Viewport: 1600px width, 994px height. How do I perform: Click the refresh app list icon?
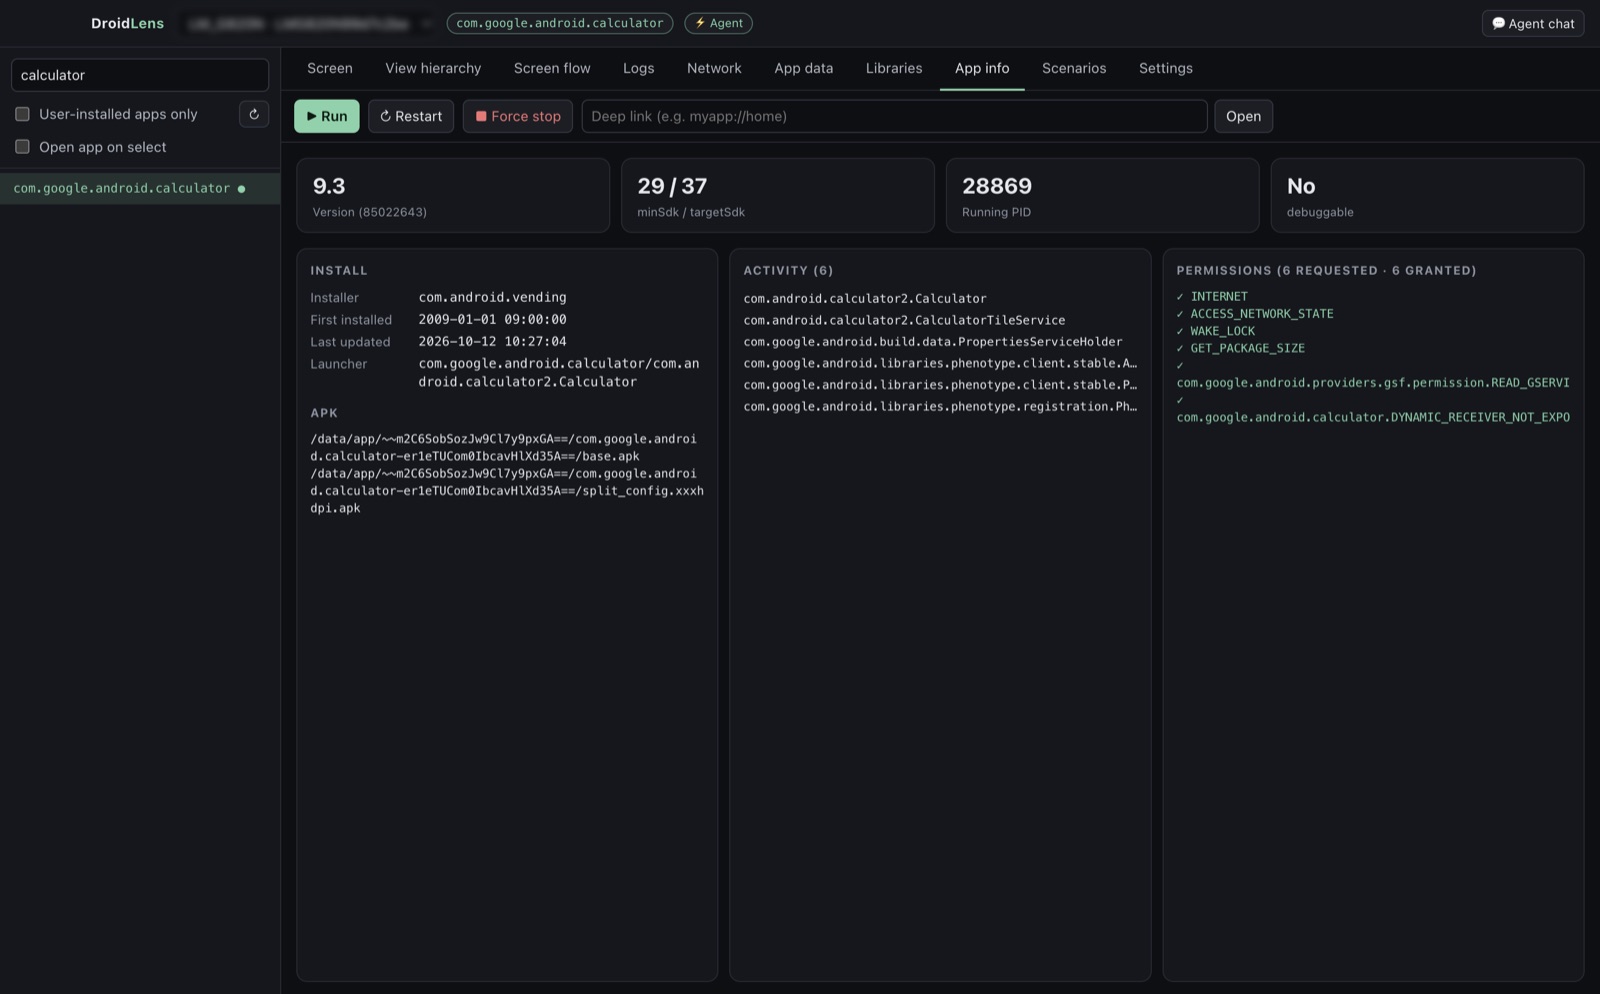[x=254, y=114]
